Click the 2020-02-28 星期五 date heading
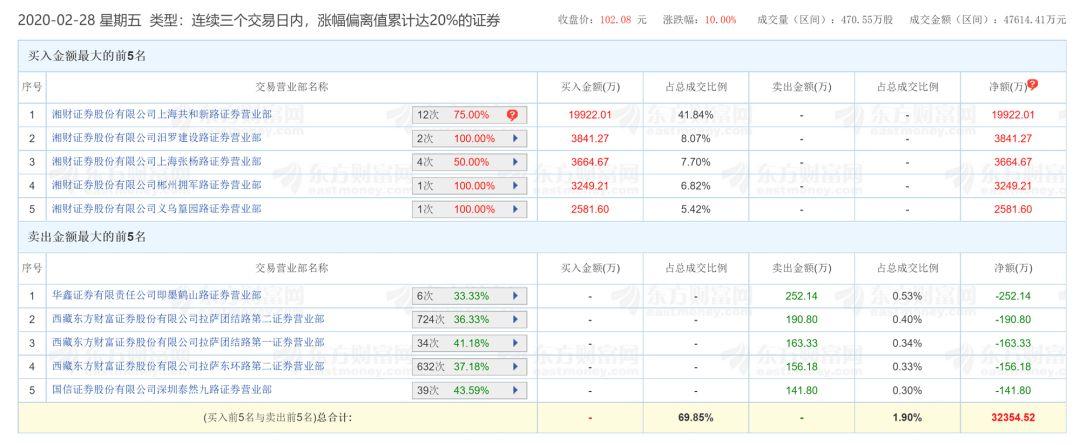The image size is (1080, 445). (79, 21)
